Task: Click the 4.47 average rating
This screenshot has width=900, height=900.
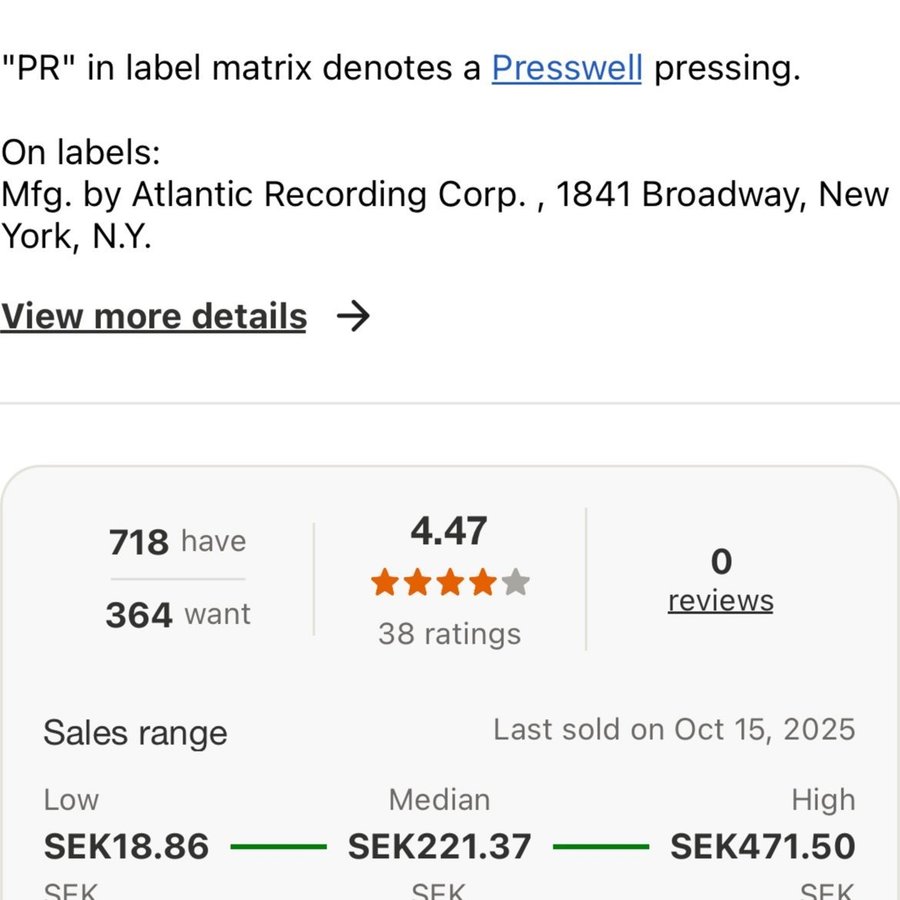Action: [x=449, y=531]
